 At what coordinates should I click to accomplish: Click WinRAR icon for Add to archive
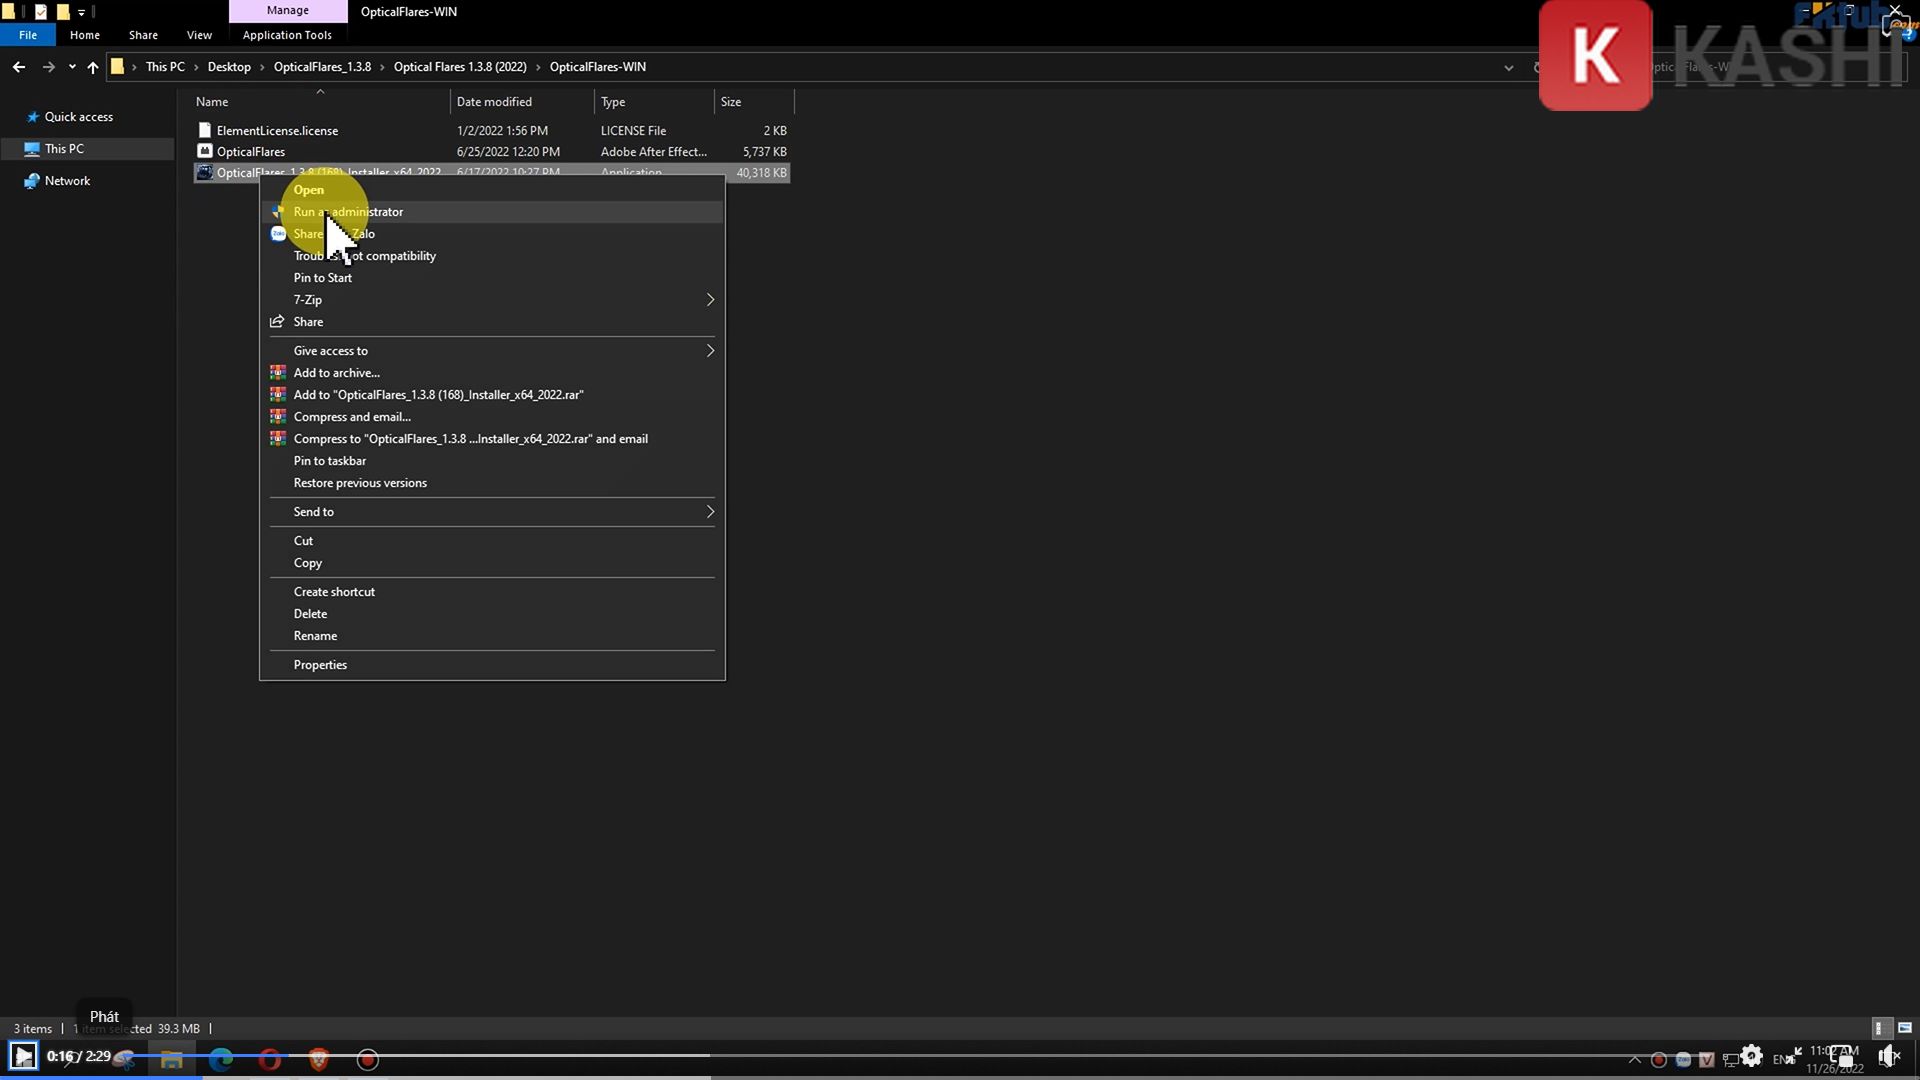278,373
